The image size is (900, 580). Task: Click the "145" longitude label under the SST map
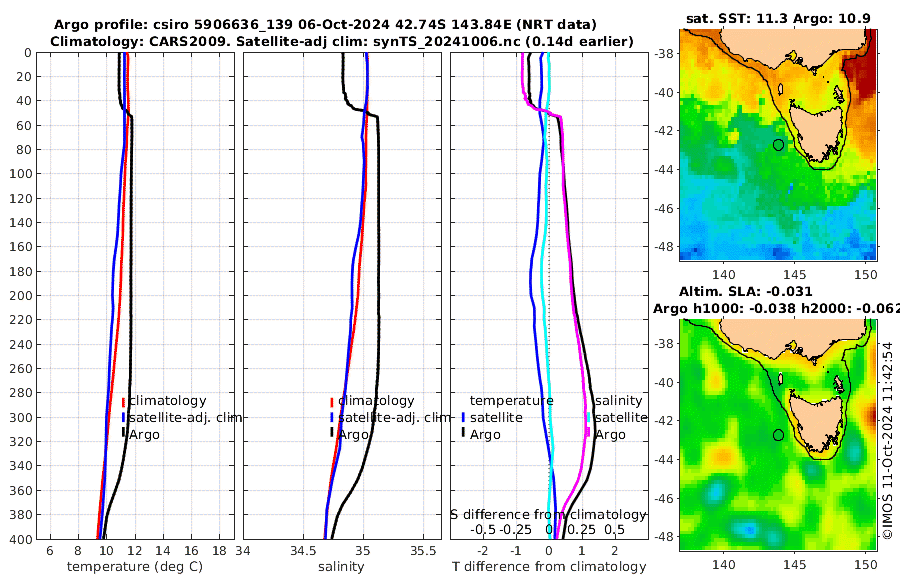795,274
